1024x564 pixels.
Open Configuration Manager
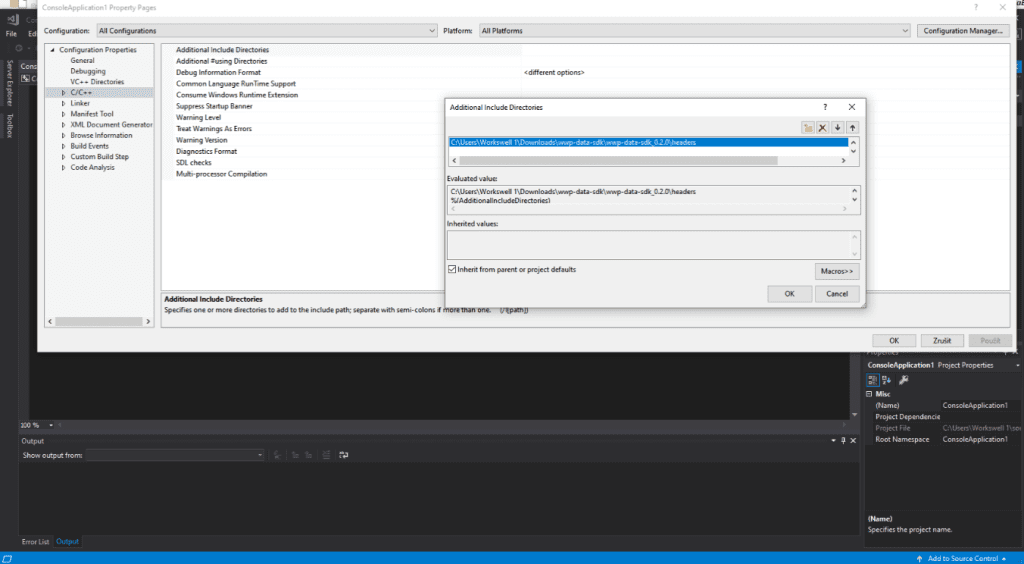(x=962, y=31)
